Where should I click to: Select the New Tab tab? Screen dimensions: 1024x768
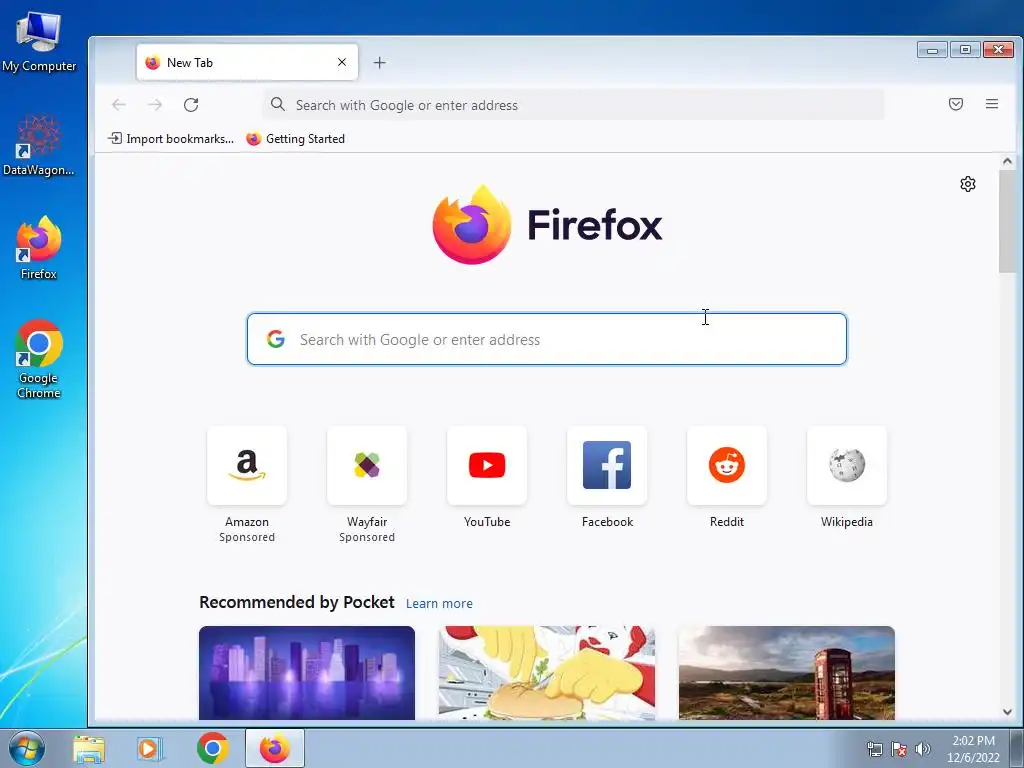coord(247,63)
